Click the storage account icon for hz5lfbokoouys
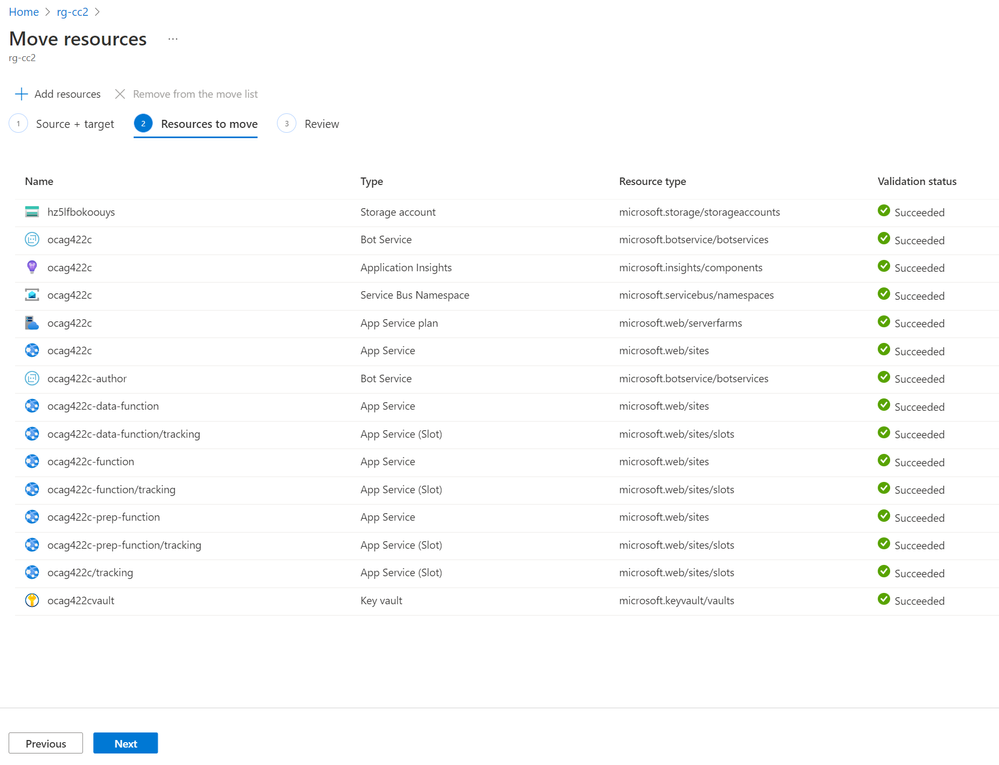This screenshot has height=765, width=999. tap(32, 211)
